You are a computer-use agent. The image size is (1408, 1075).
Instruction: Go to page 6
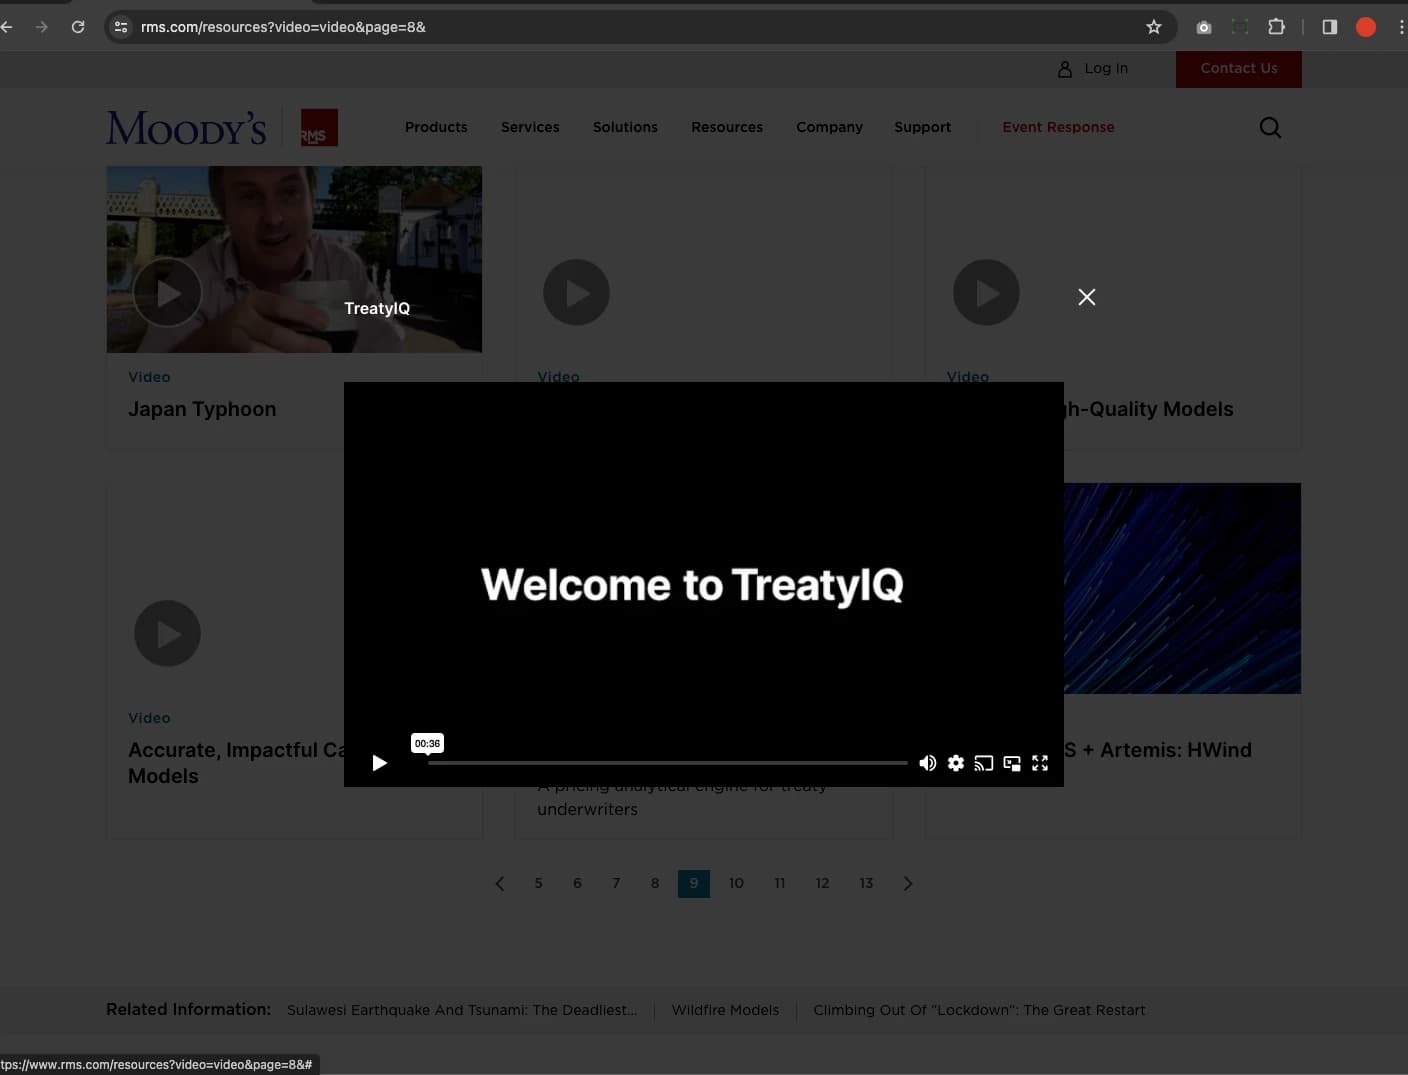577,883
